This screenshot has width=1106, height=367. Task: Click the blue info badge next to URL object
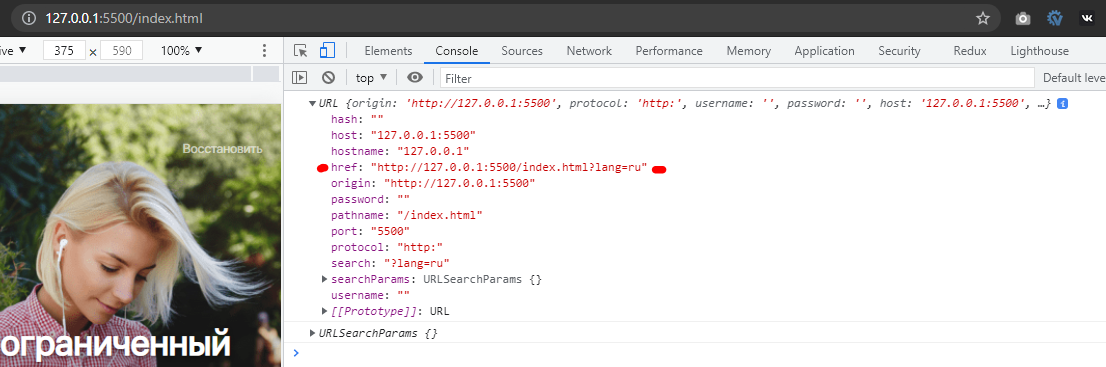(1062, 104)
